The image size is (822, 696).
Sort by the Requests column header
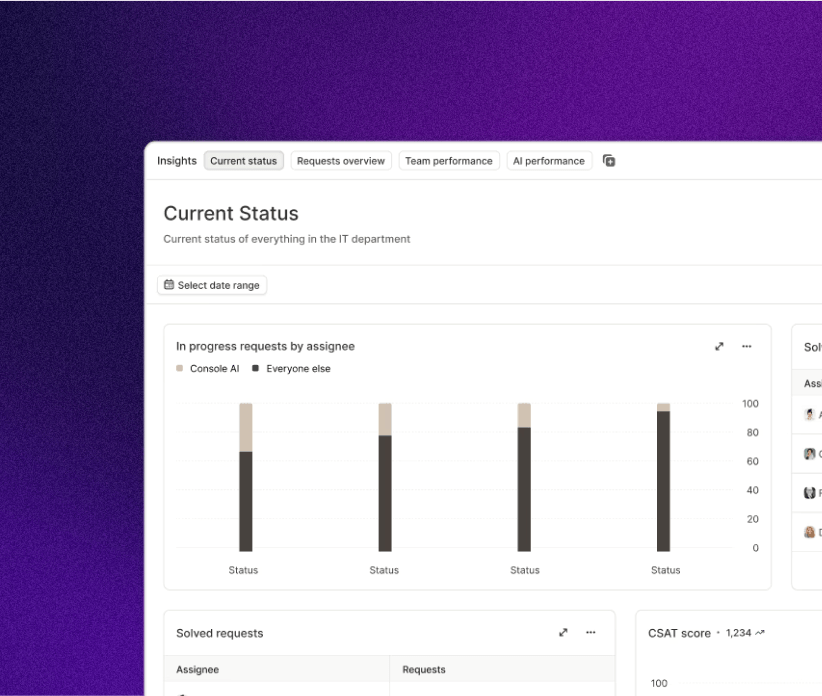[424, 670]
